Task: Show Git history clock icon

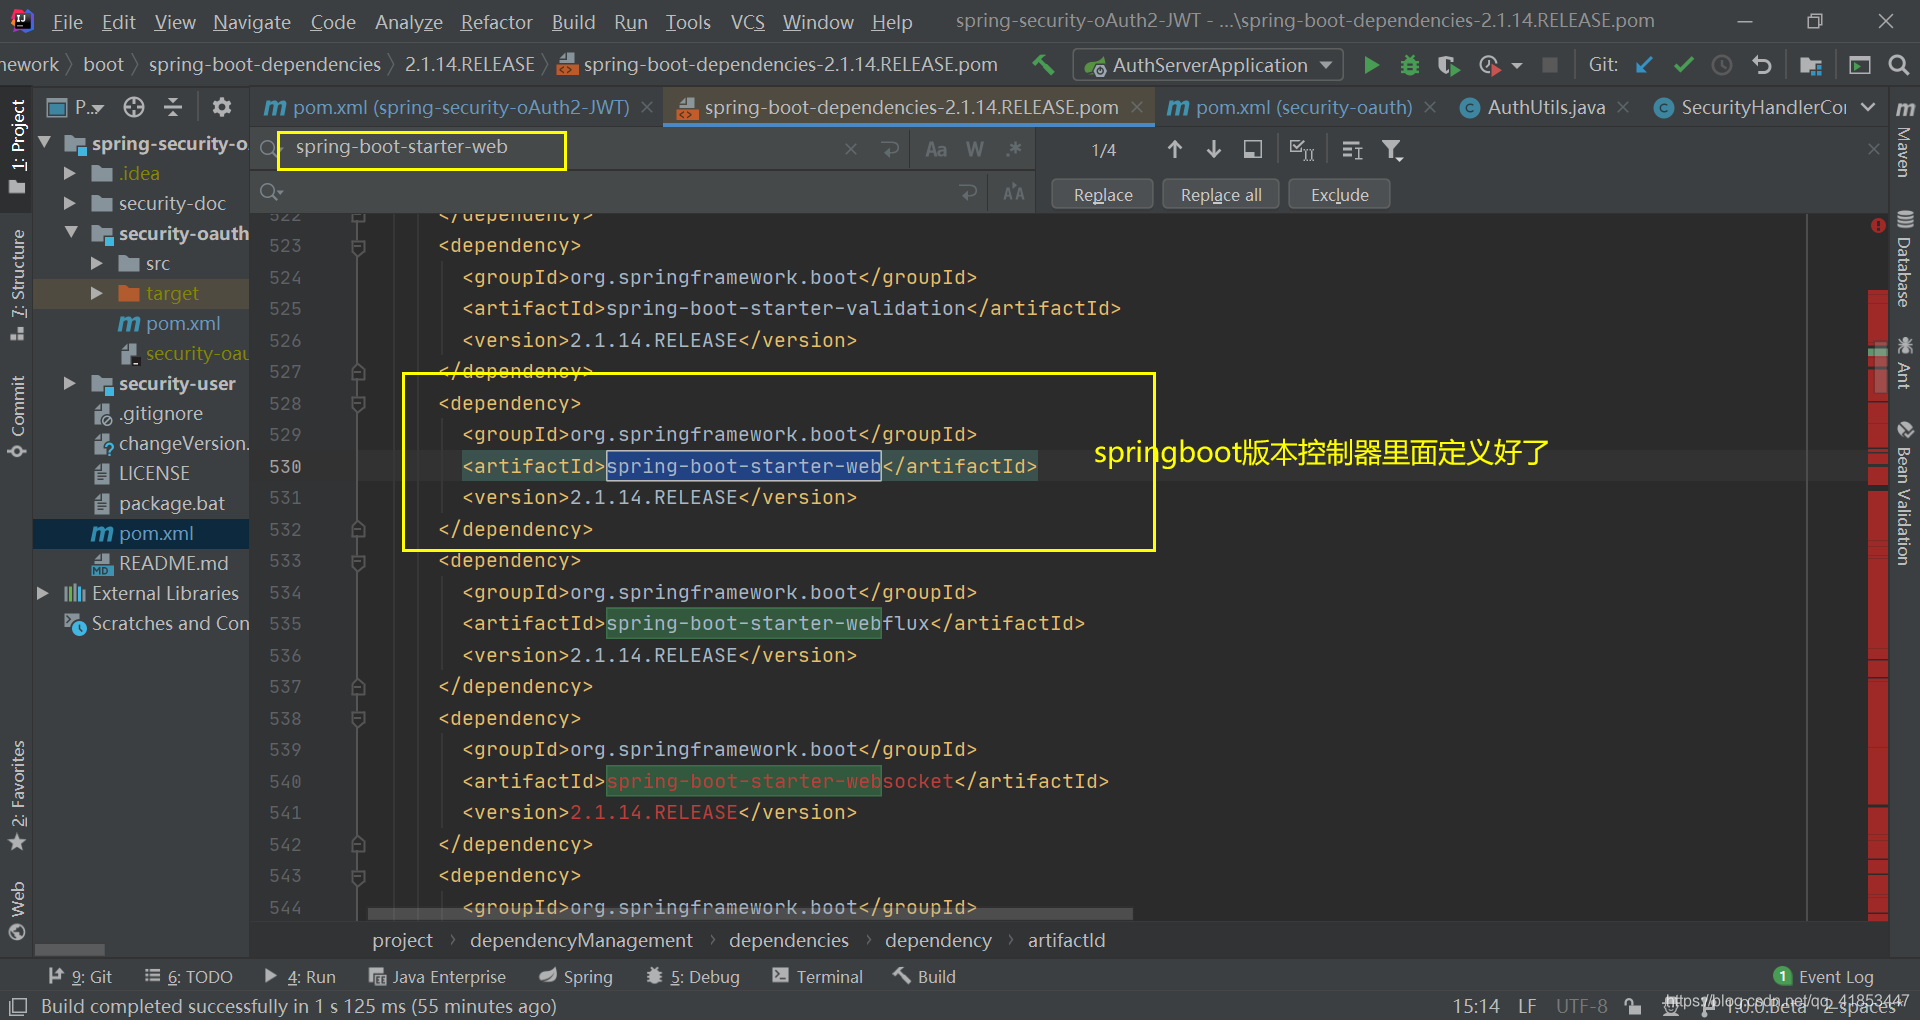Action: point(1722,65)
